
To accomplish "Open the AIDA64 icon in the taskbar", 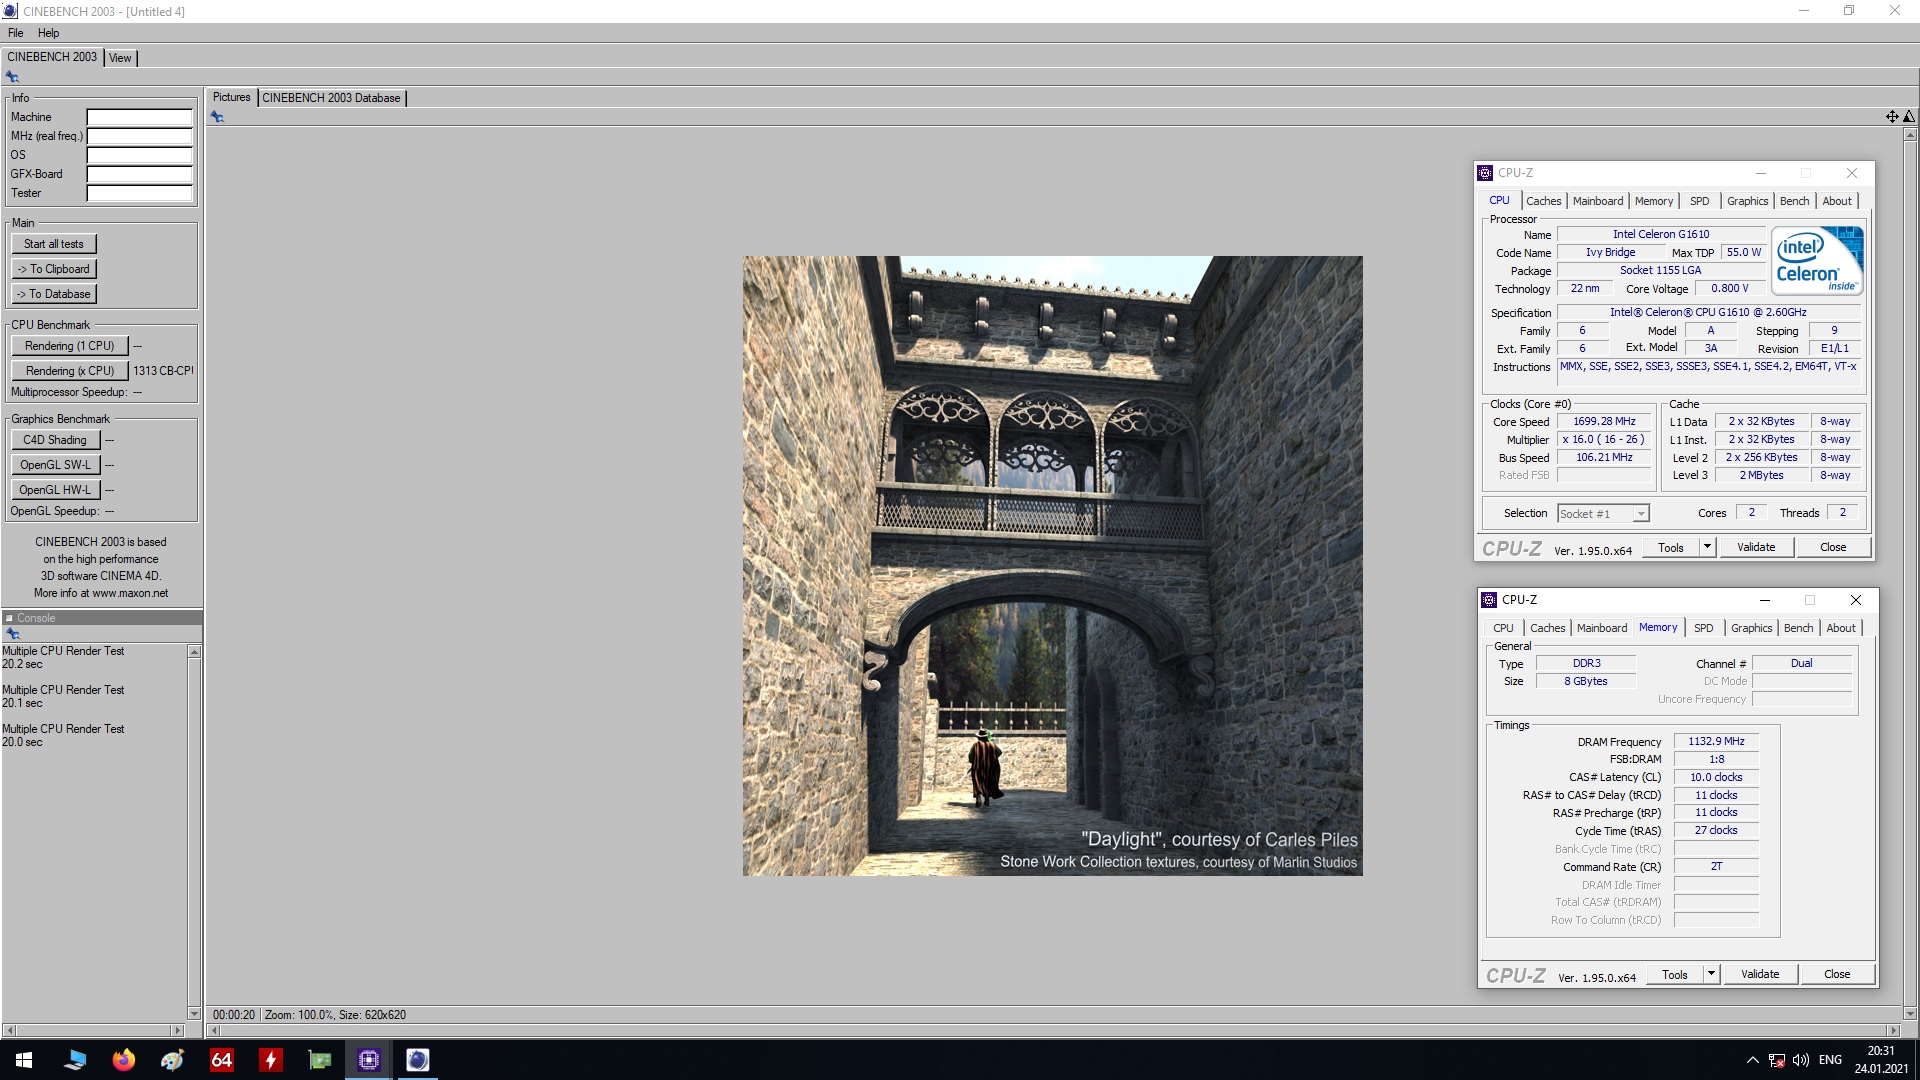I will 221,1060.
